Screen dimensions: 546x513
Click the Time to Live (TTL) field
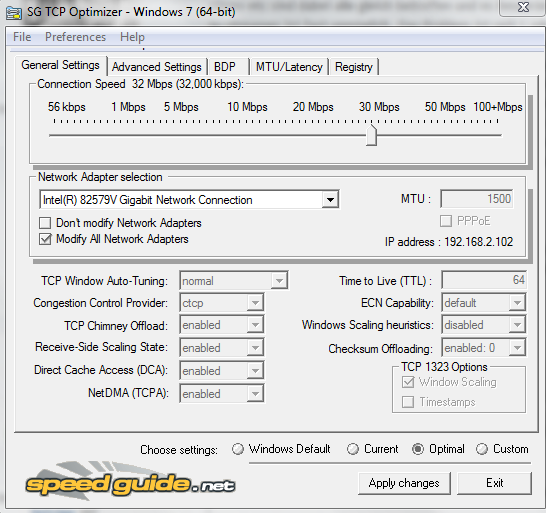click(x=484, y=280)
